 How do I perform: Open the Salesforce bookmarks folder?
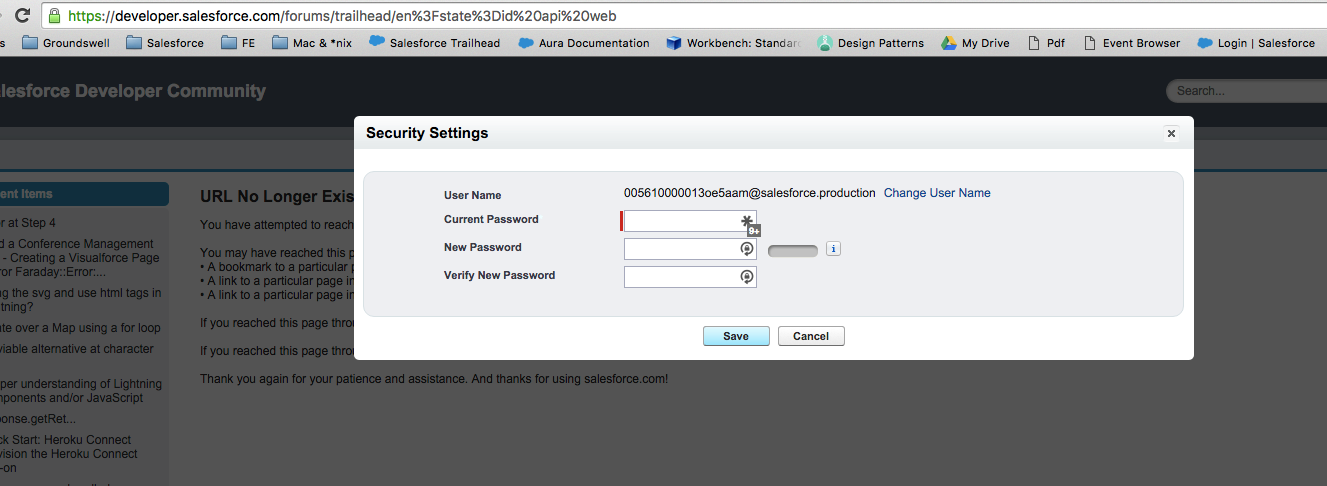165,43
